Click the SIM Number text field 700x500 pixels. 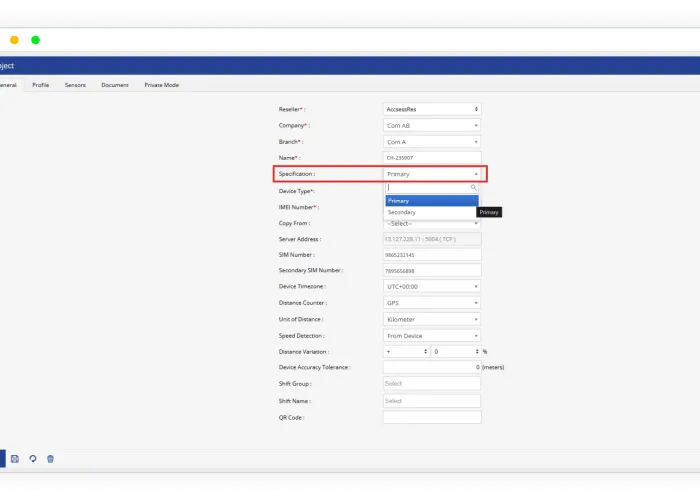tap(432, 255)
